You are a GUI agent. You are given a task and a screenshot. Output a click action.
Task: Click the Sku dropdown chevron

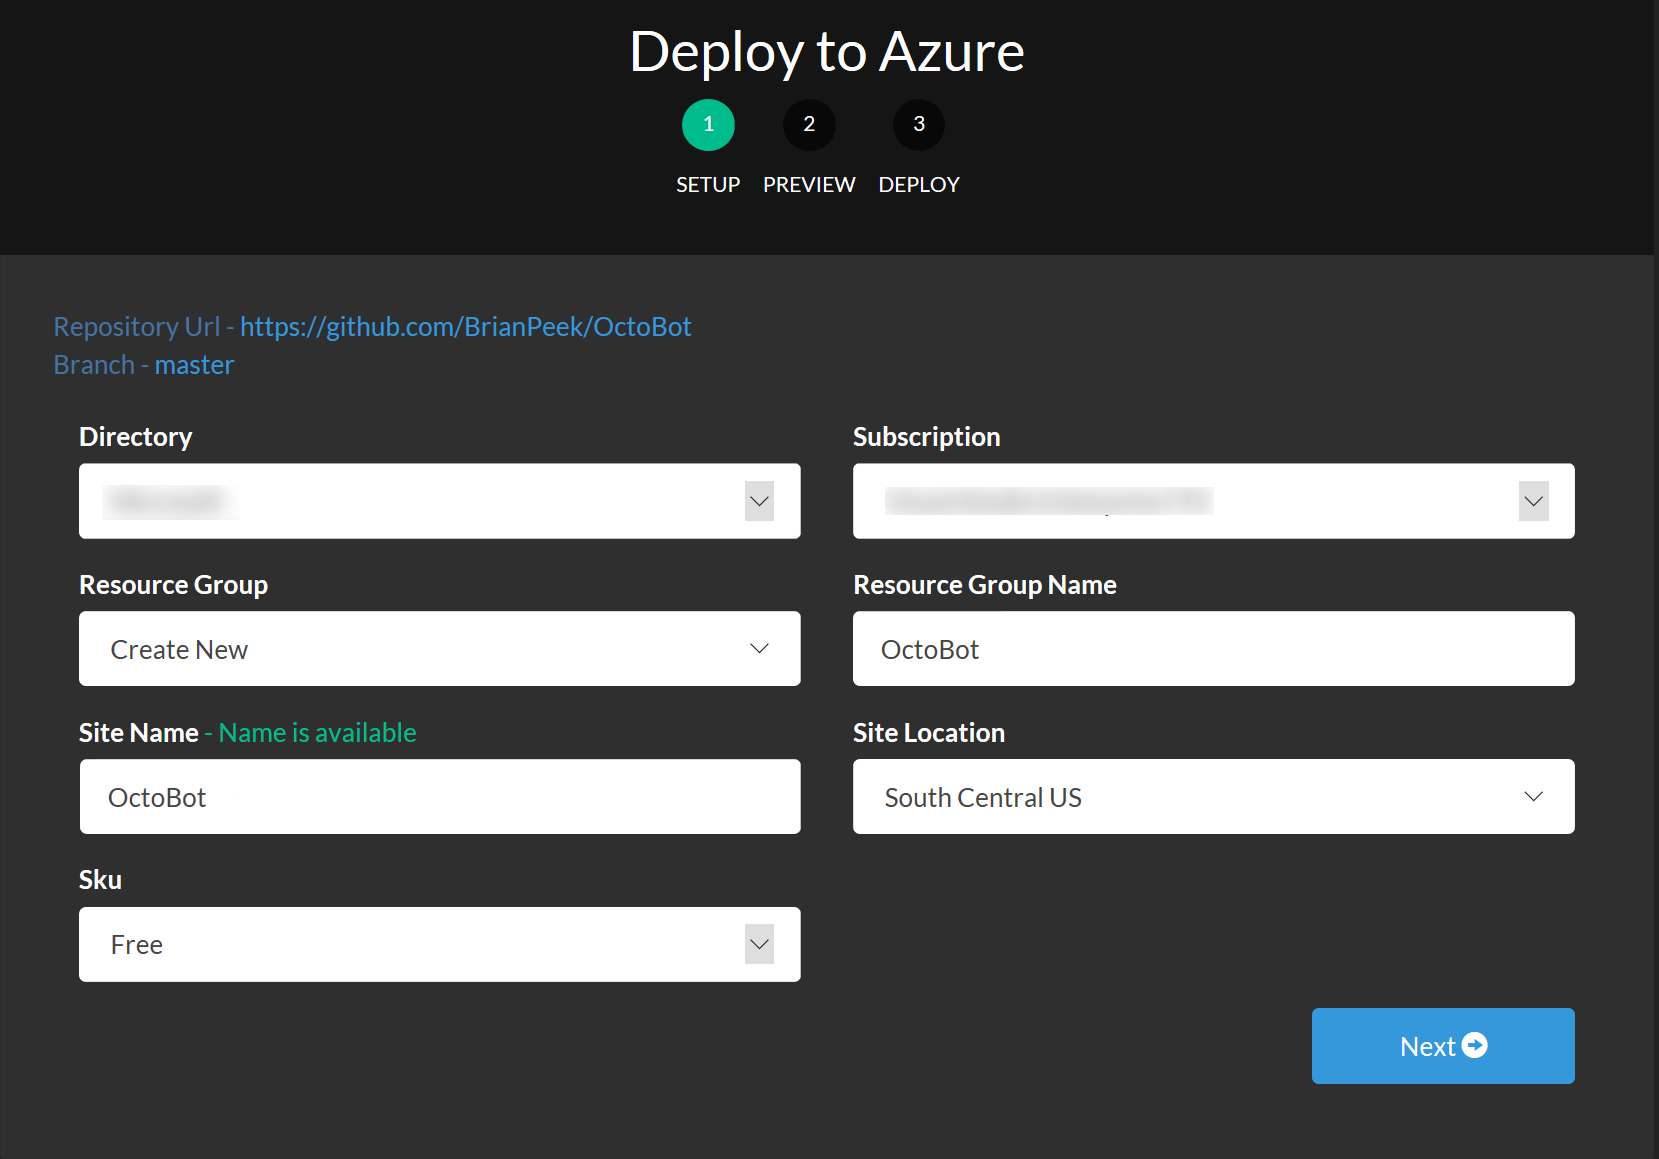759,944
